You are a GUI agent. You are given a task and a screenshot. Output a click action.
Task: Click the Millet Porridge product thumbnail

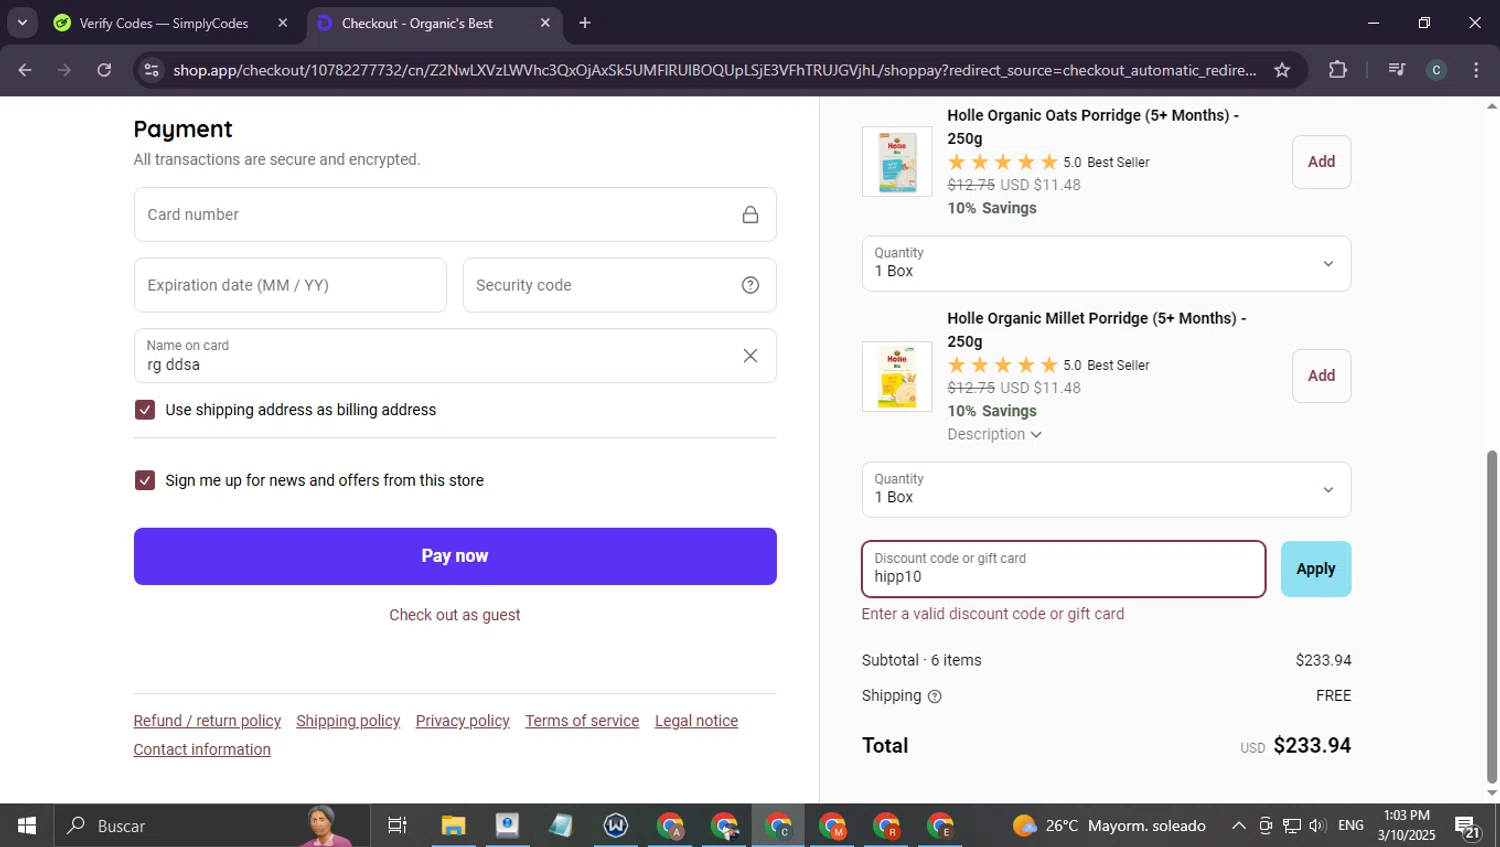(897, 377)
